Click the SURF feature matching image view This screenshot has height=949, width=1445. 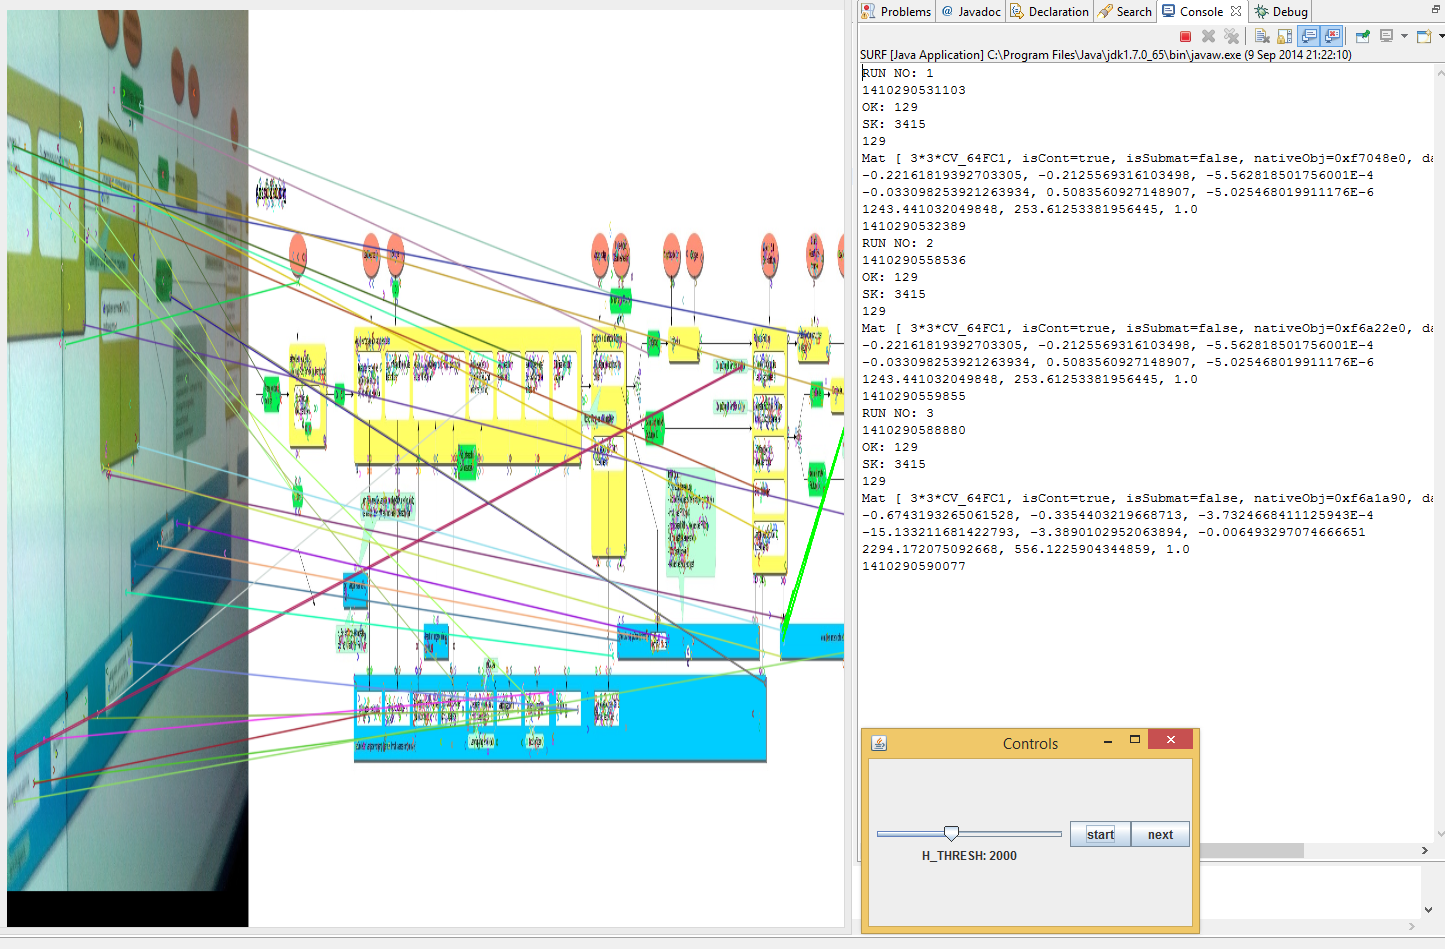point(425,468)
